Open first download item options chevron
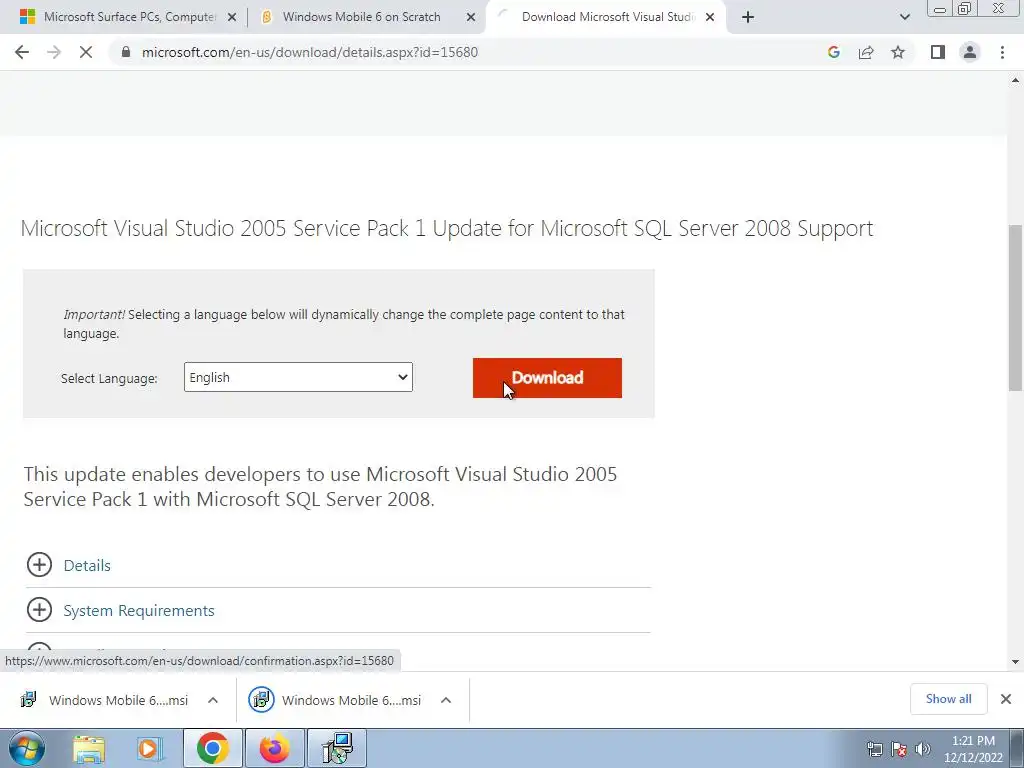 213,700
